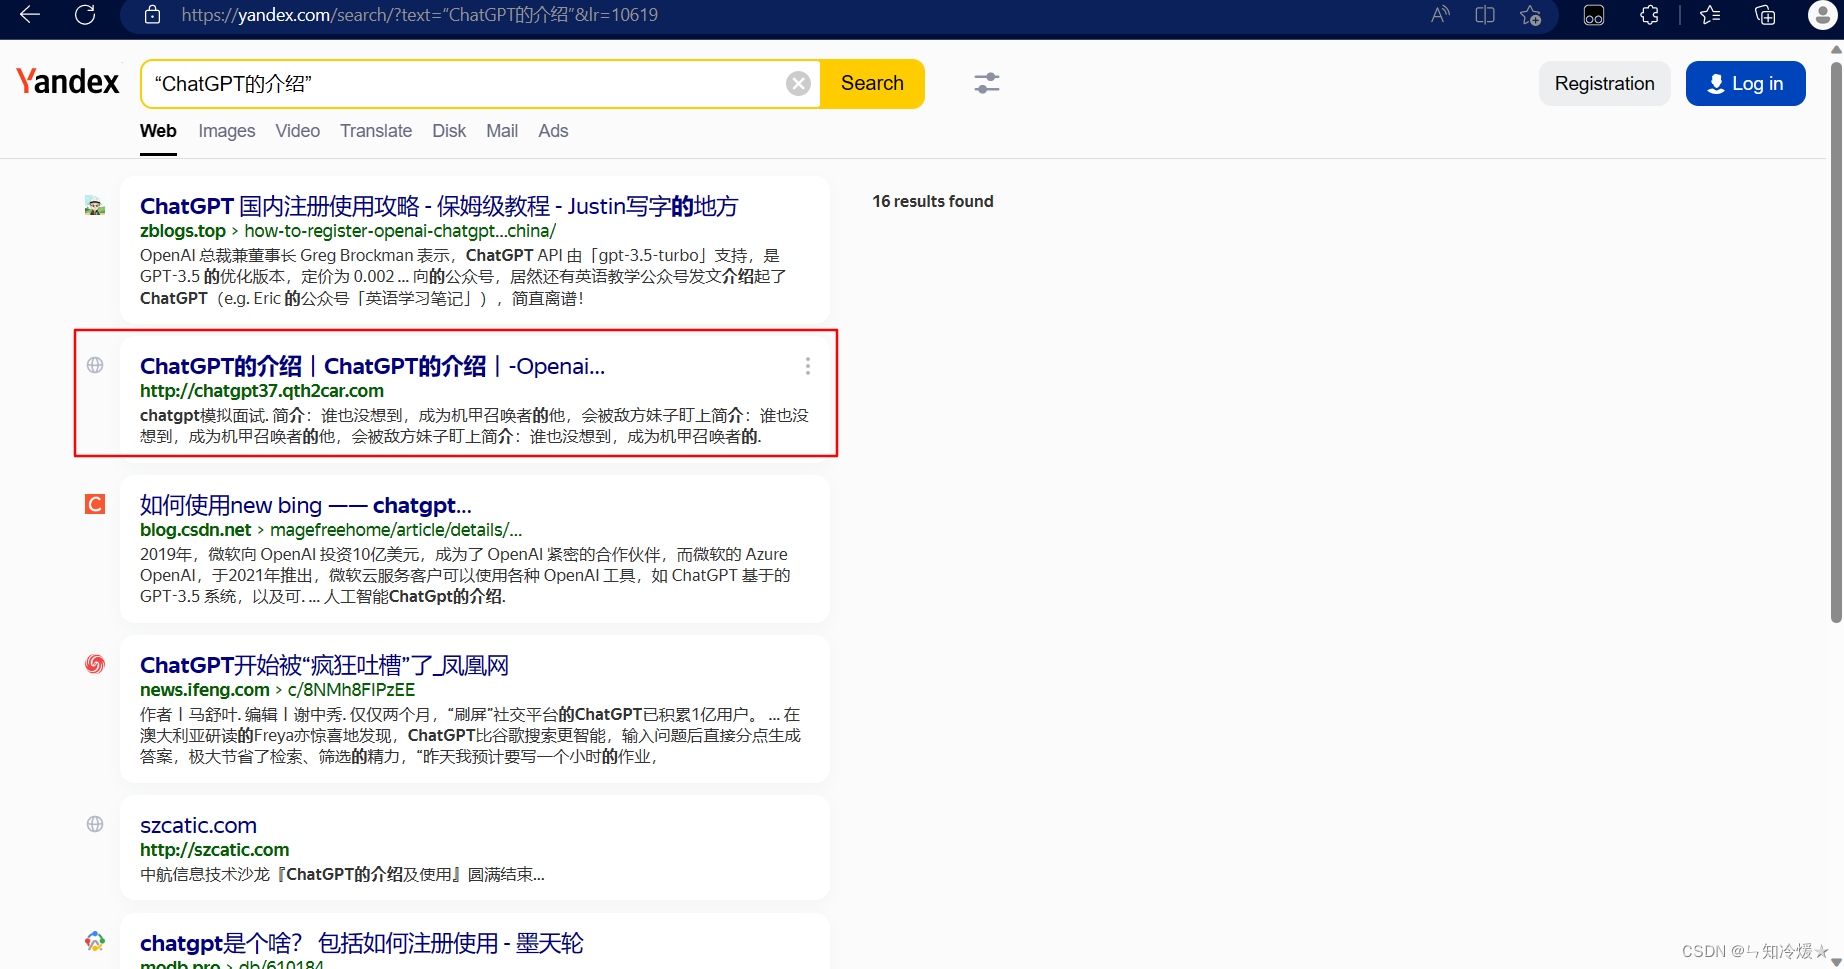Viewport: 1844px width, 969px height.
Task: Click the scrollbar down arrow
Action: 1836,961
